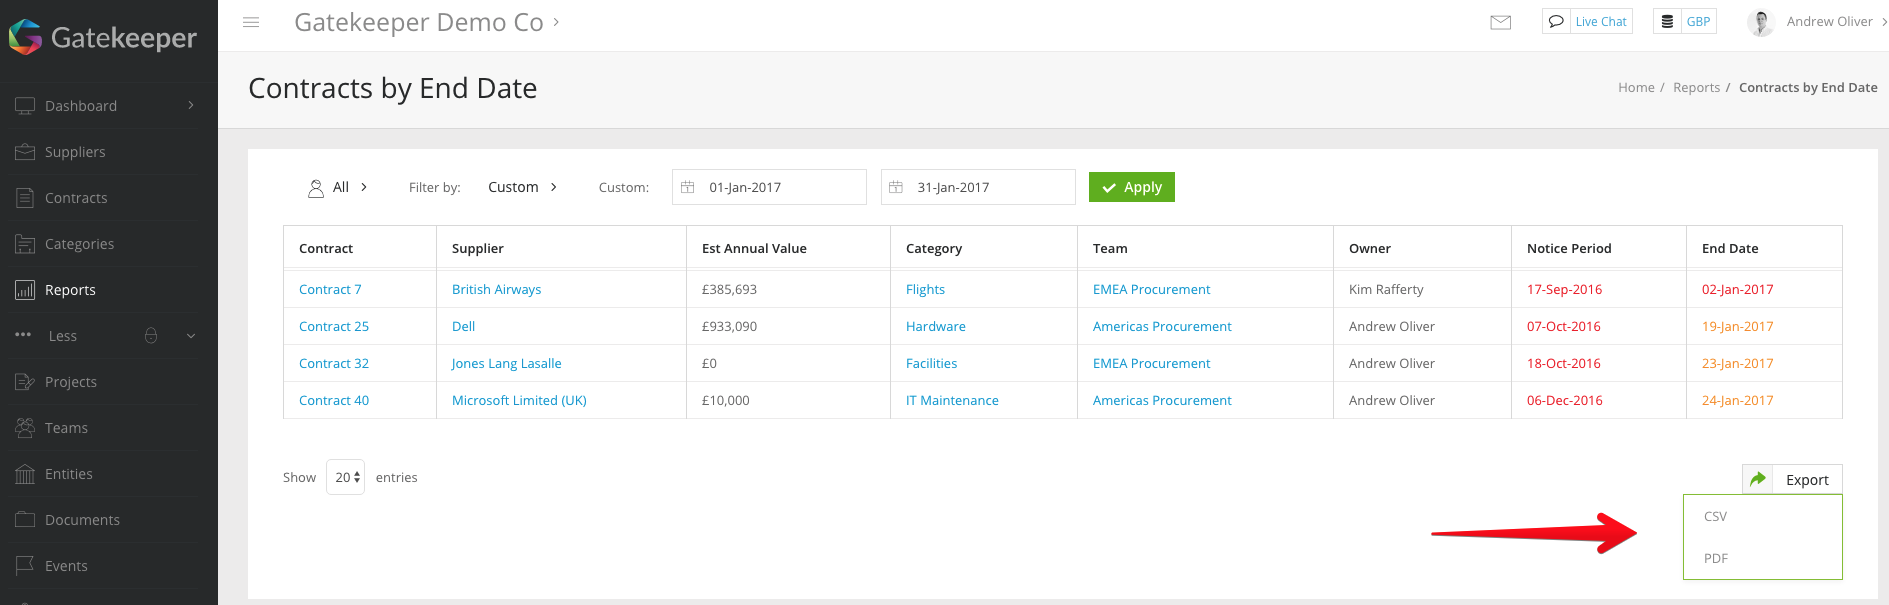Open Suppliers in the sidebar
1889x605 pixels.
tap(75, 152)
